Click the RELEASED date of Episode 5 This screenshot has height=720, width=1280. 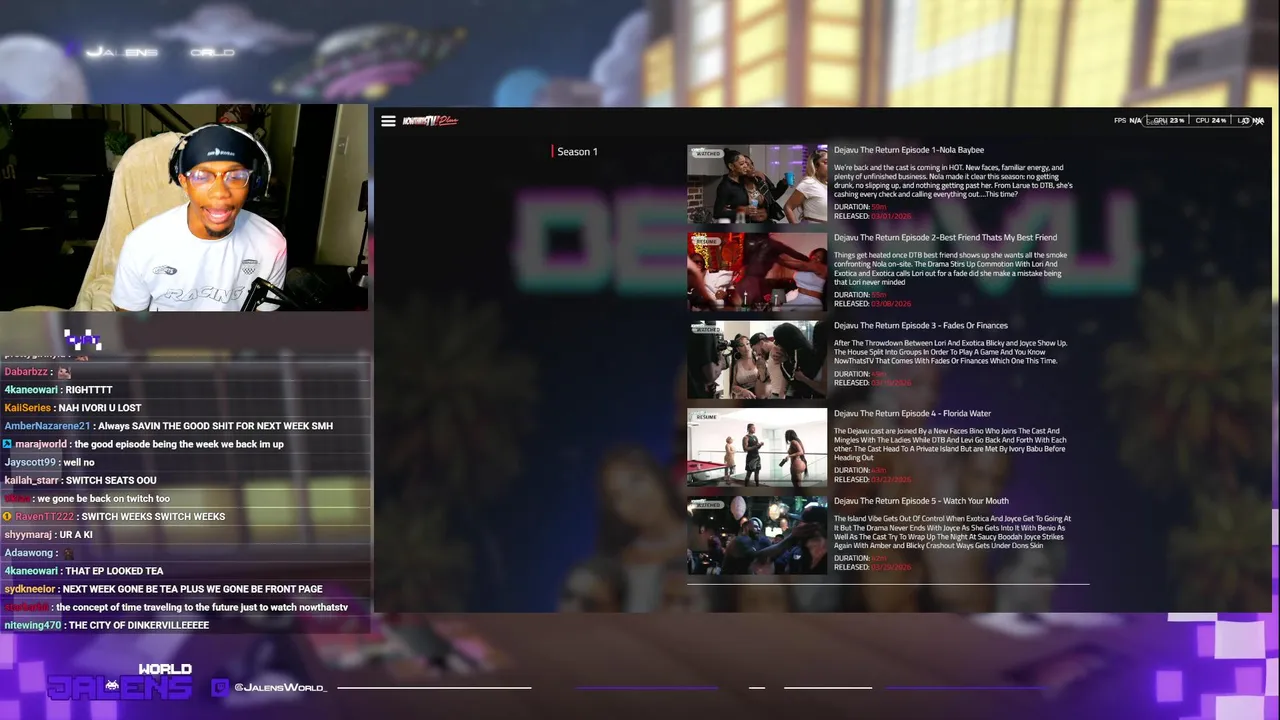click(x=891, y=567)
